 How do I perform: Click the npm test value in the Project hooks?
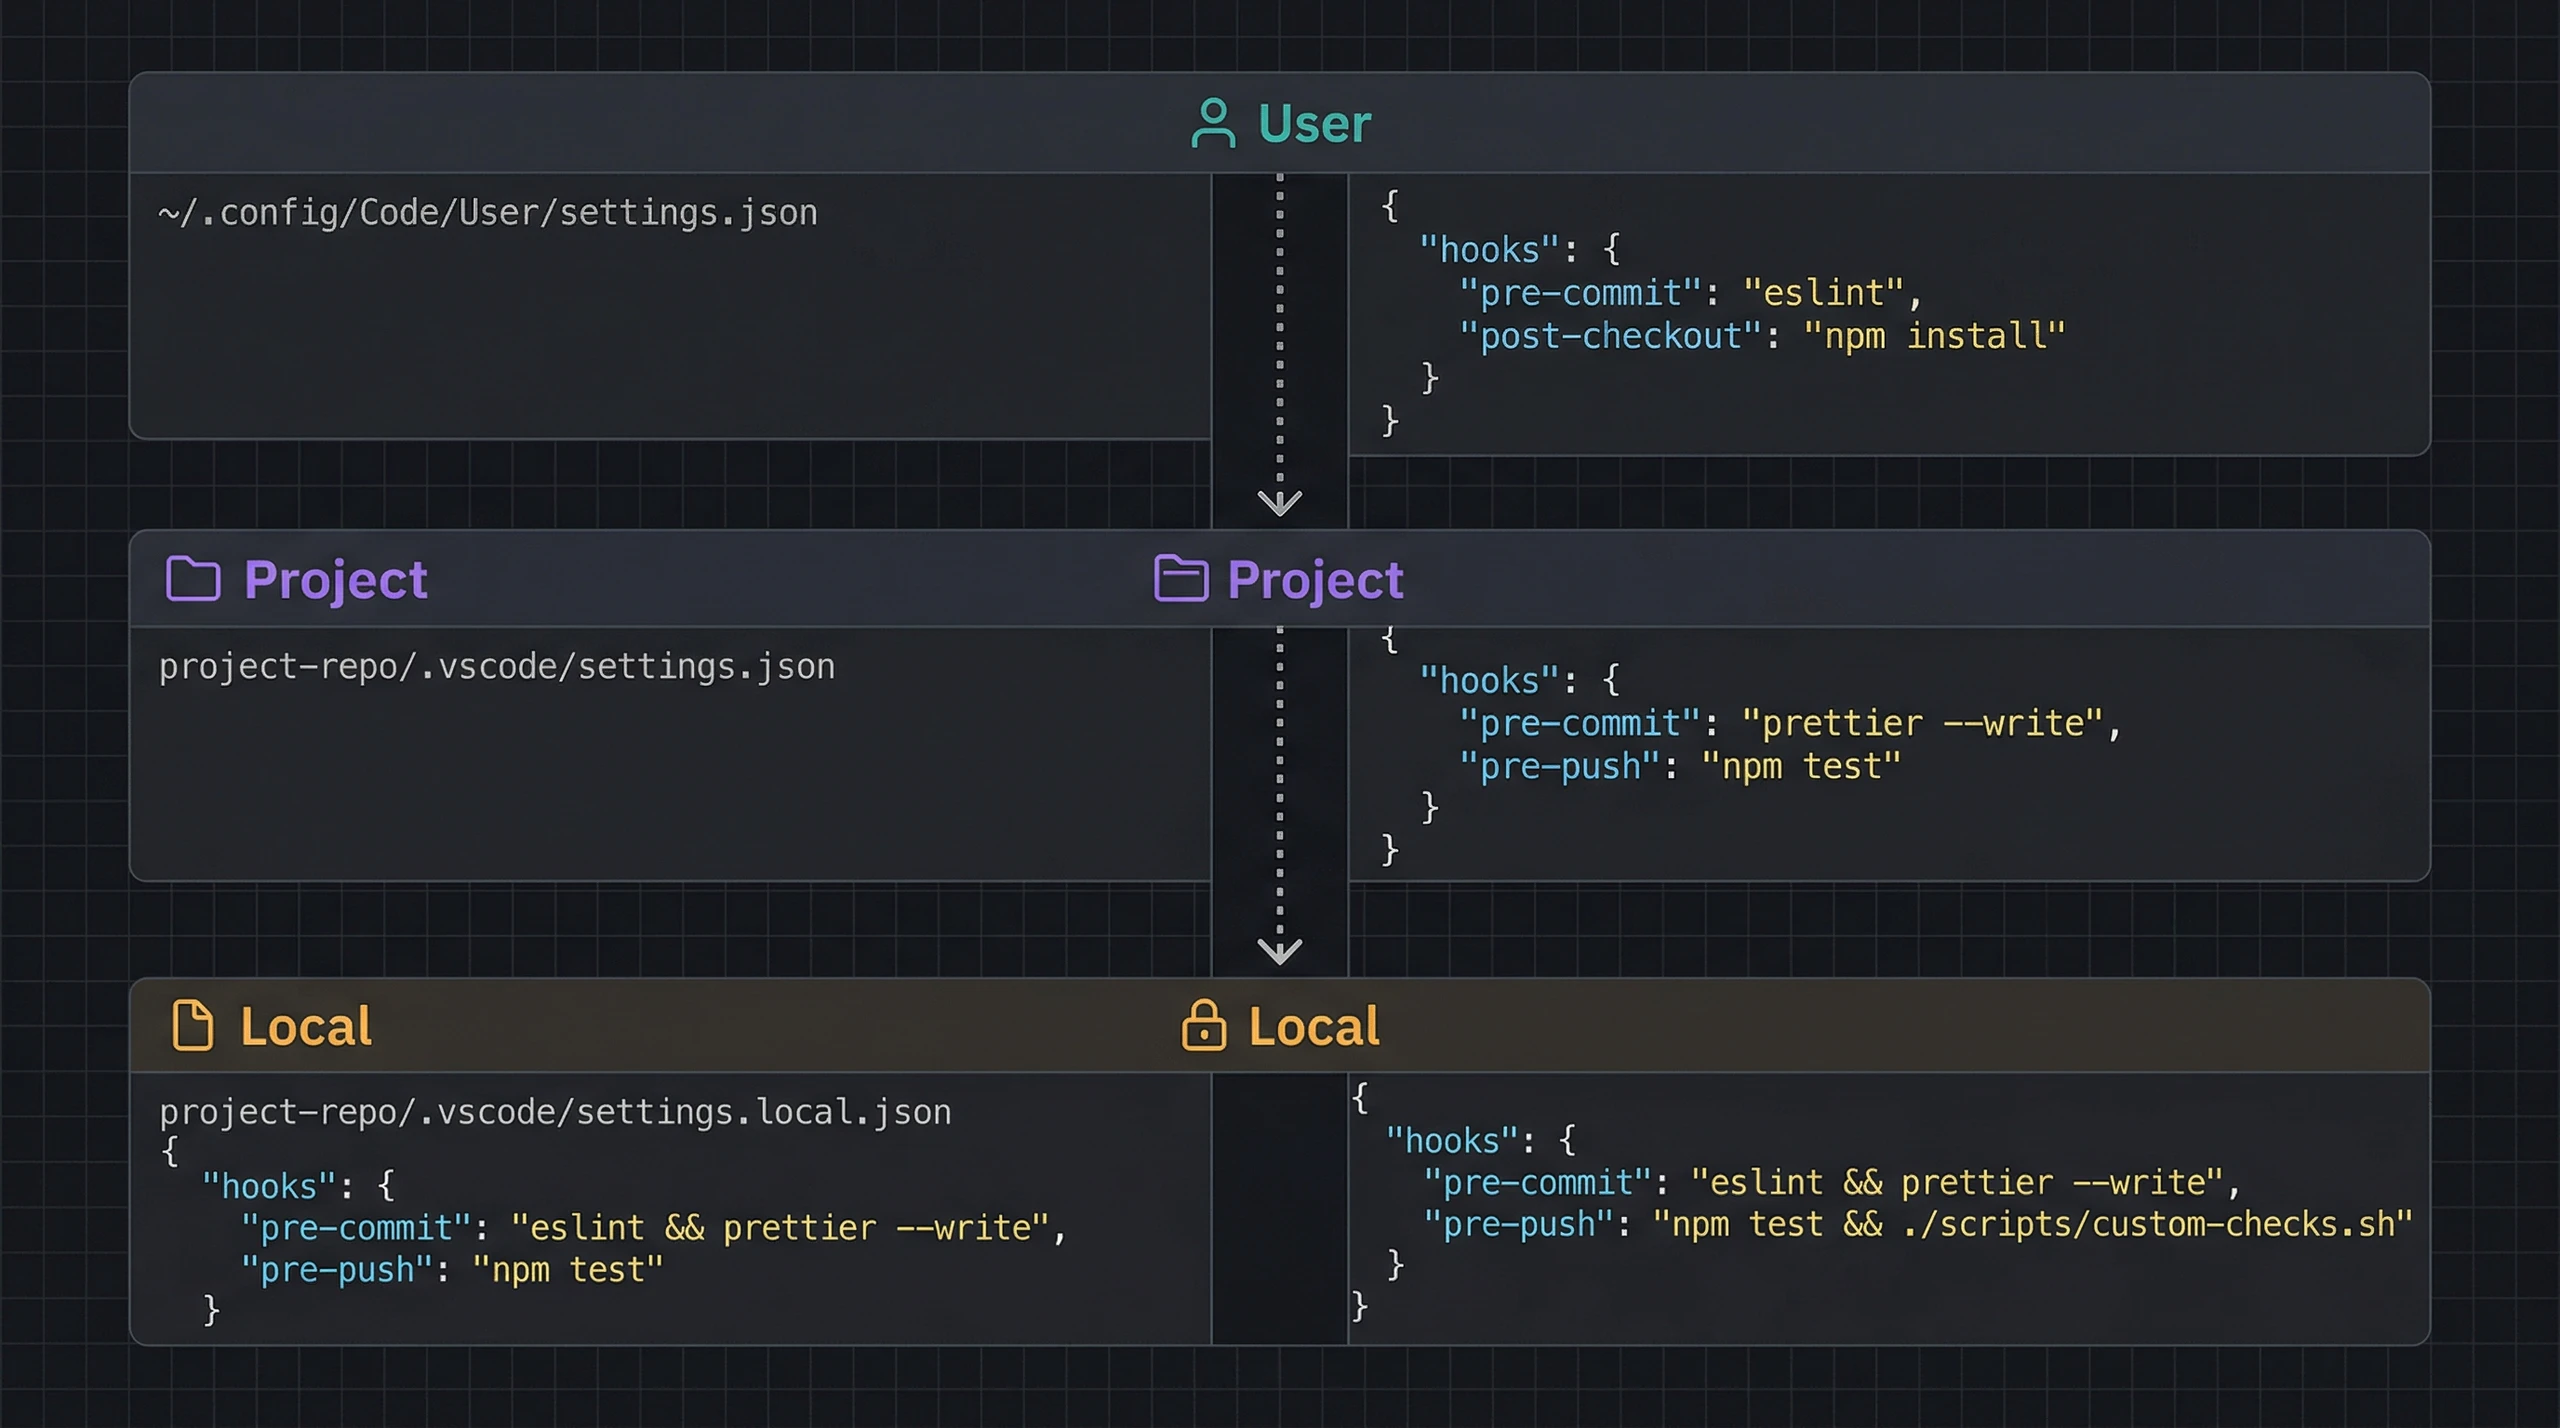click(x=1802, y=766)
